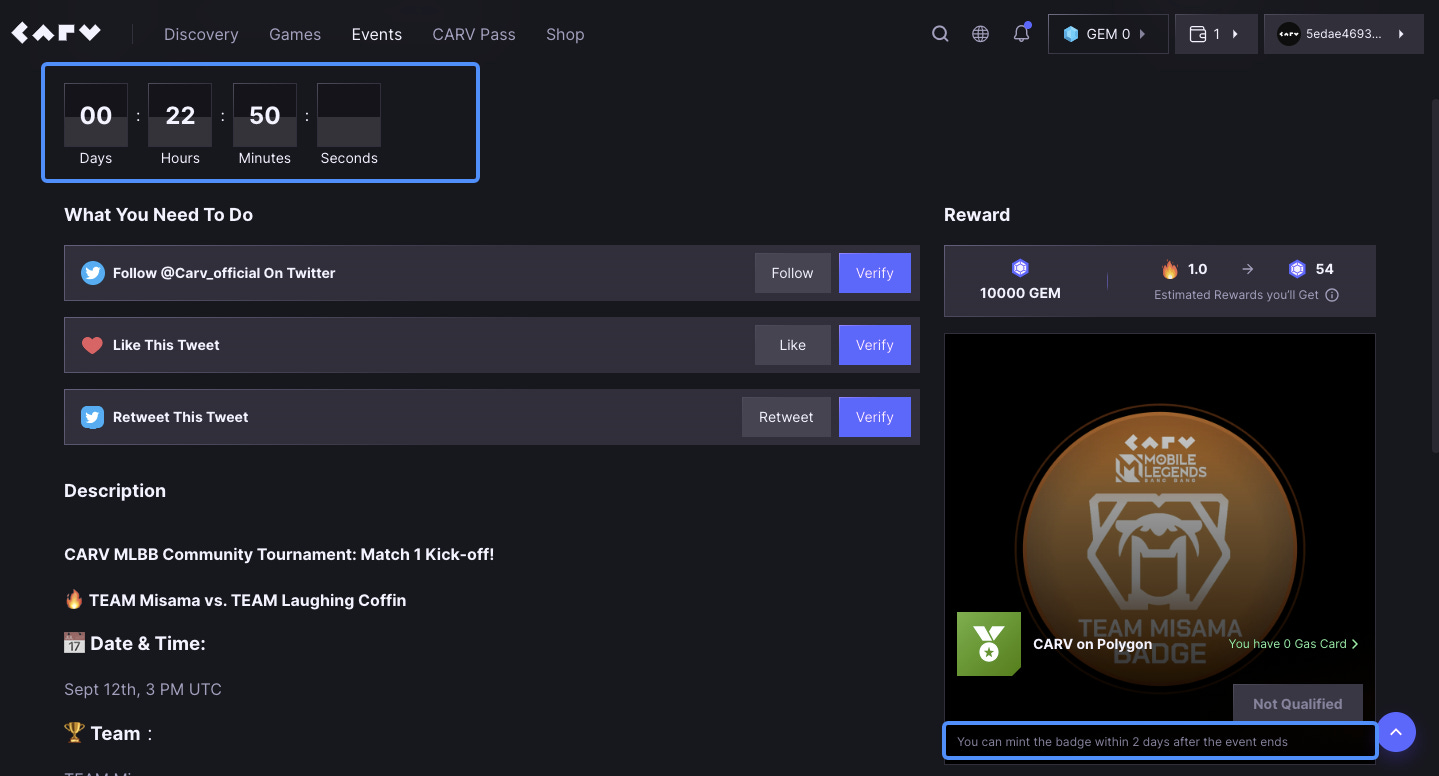This screenshot has height=776, width=1439.
Task: Click the GEM crystal icon in header
Action: click(x=1071, y=34)
